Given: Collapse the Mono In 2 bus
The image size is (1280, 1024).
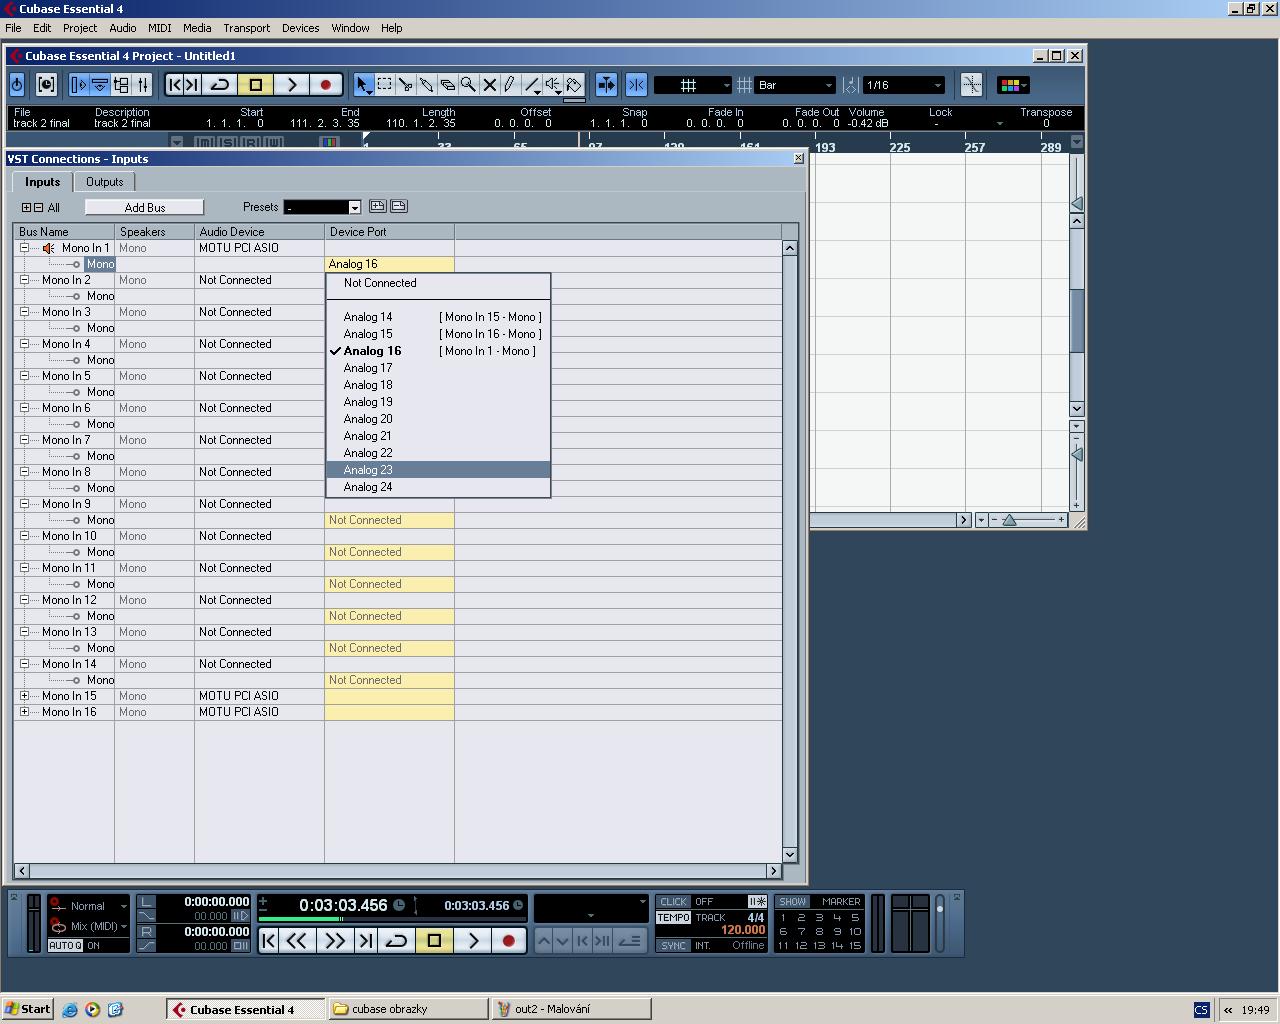Looking at the screenshot, I should point(24,280).
